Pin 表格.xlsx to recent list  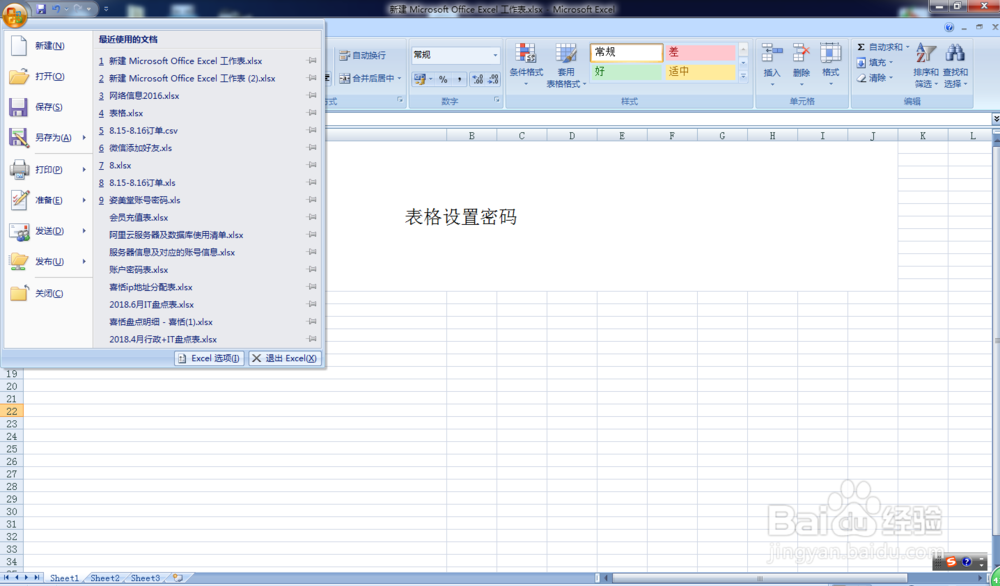click(312, 113)
